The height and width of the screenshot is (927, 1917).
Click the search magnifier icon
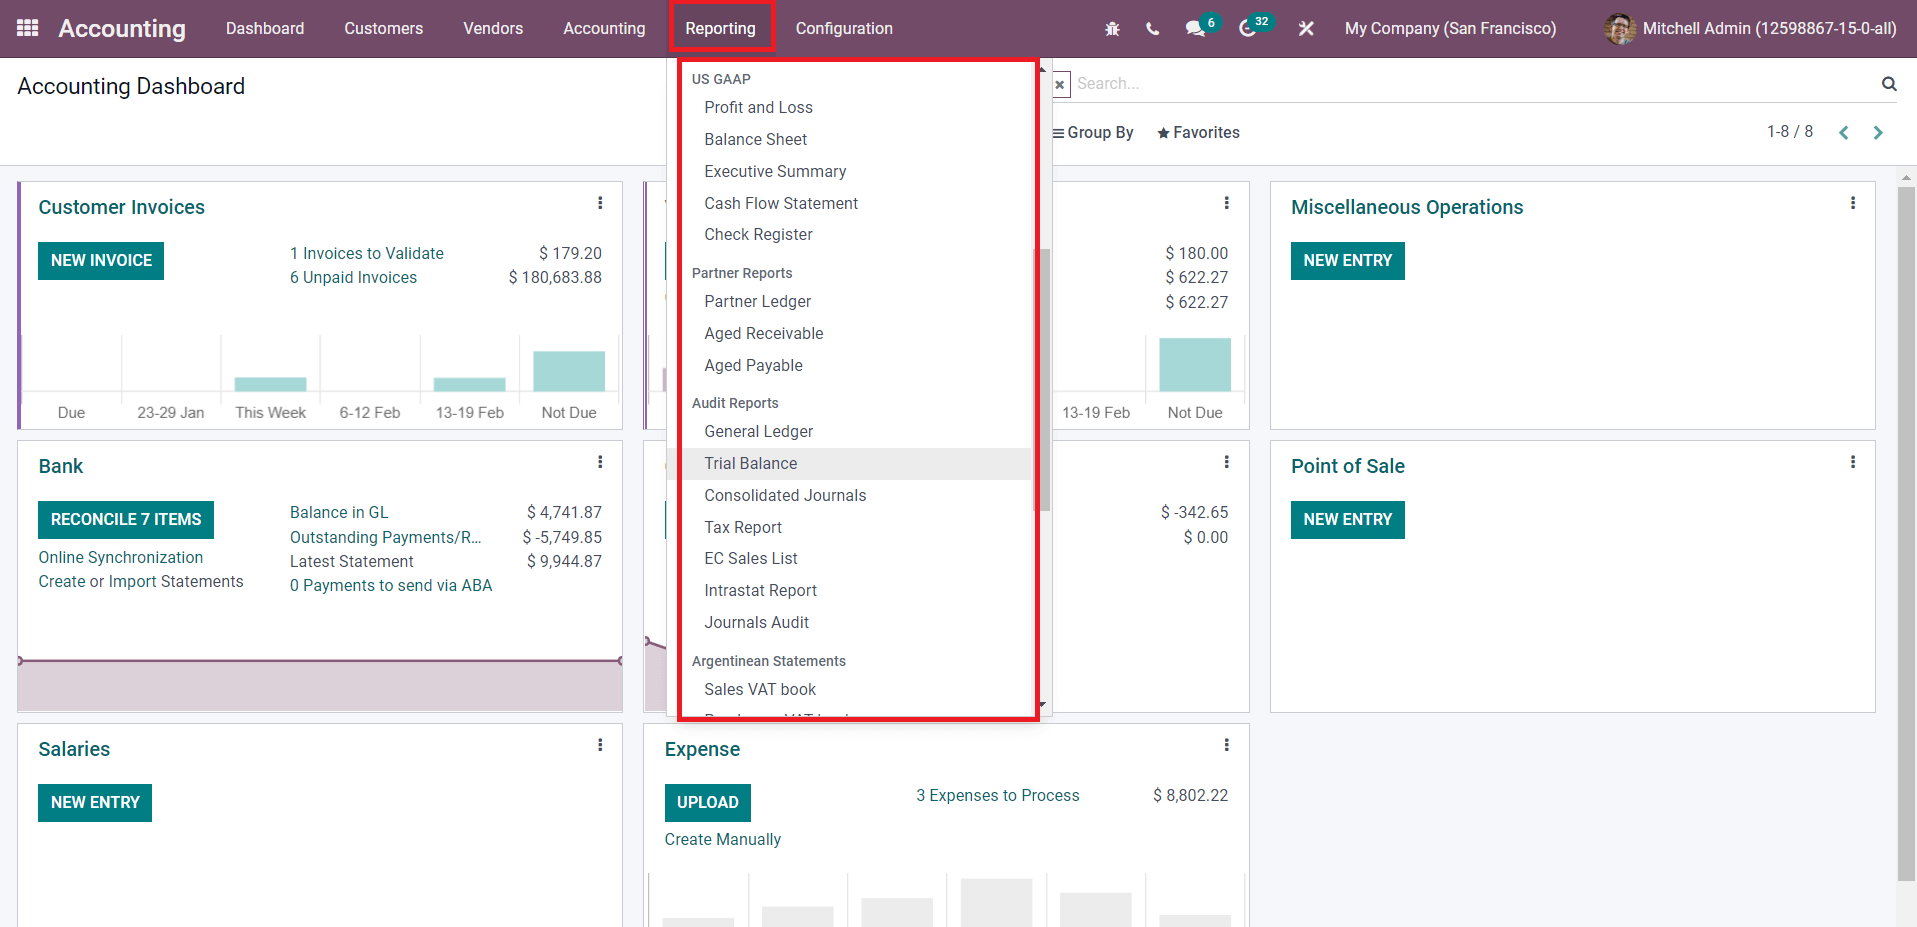1889,84
